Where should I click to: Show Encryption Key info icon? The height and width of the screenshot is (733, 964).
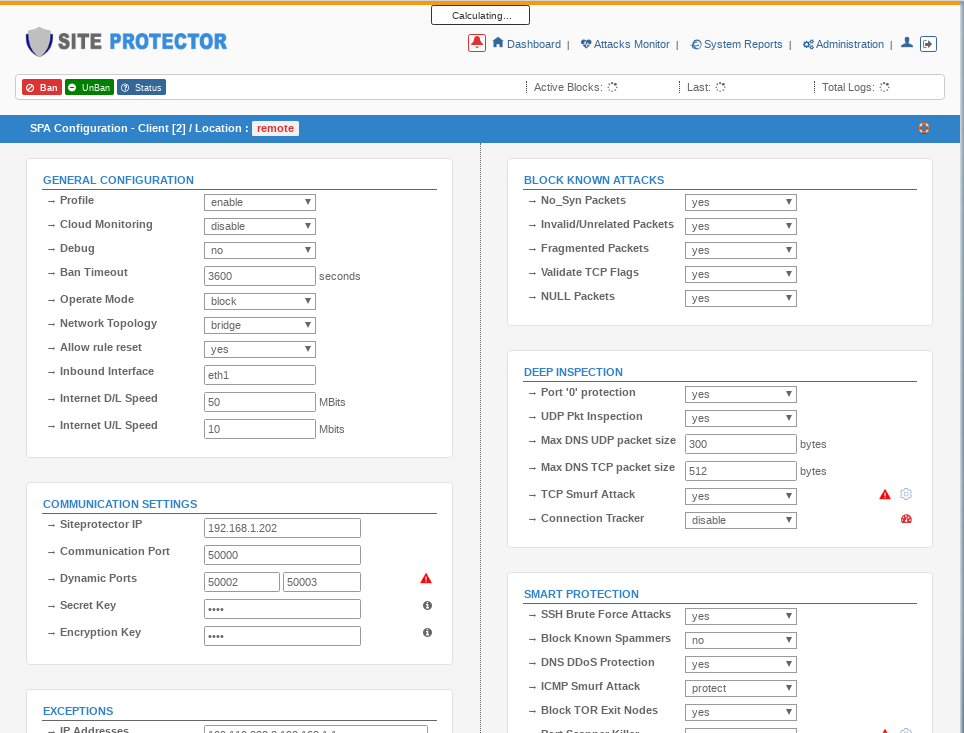tap(427, 633)
